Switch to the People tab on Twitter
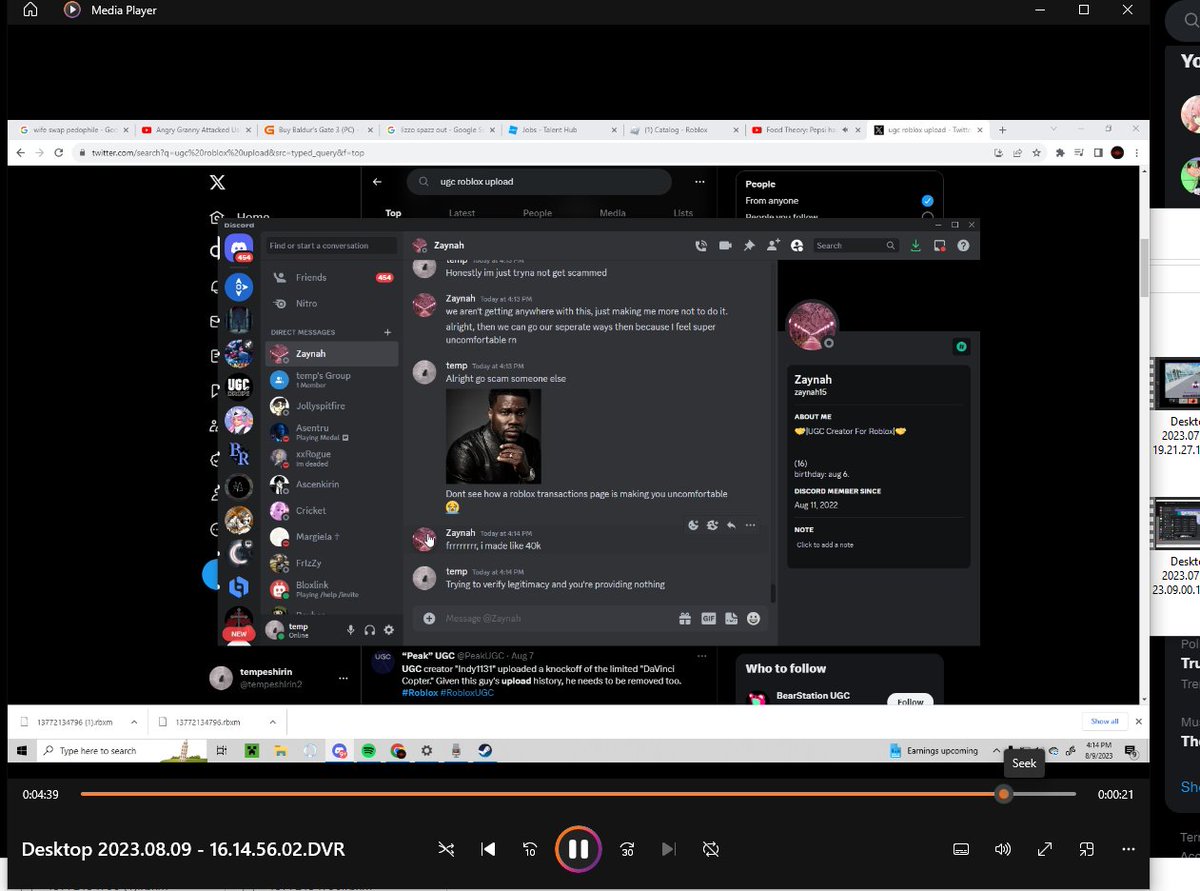This screenshot has height=891, width=1200. [x=537, y=212]
